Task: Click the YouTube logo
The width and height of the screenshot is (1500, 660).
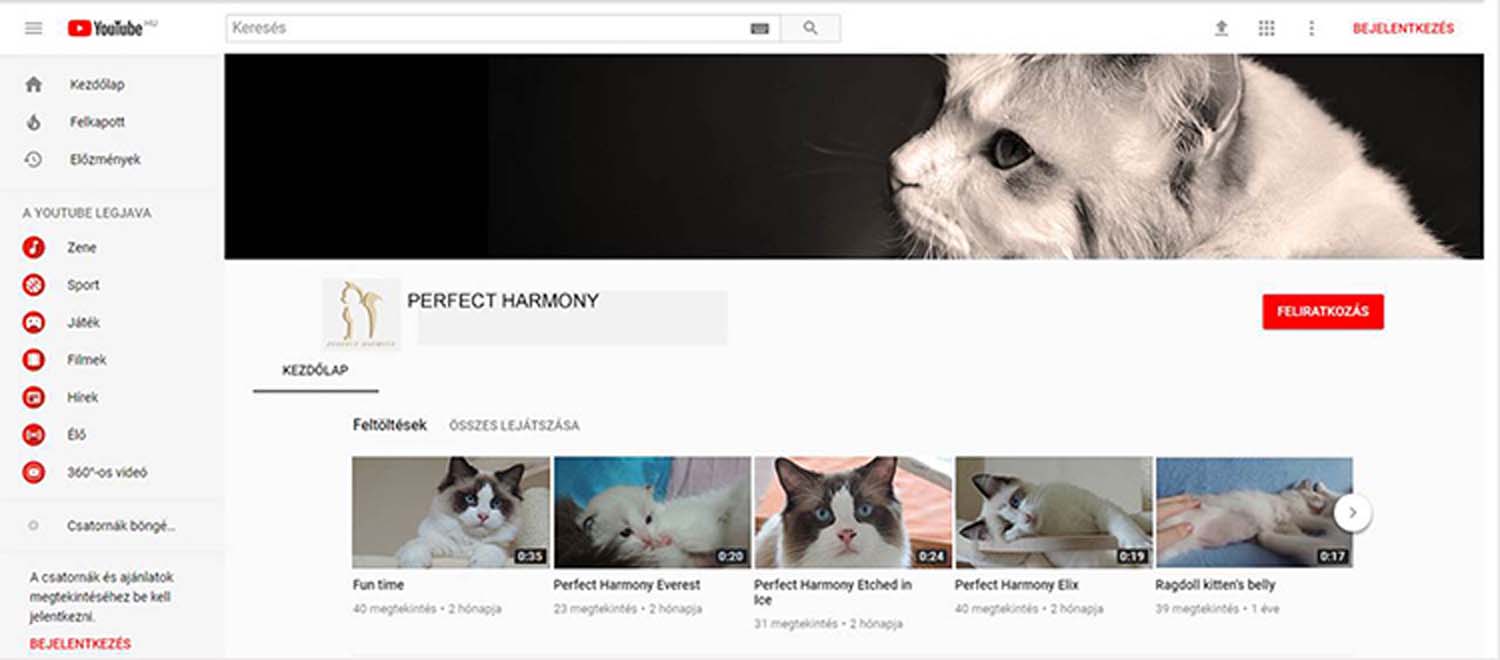Action: click(106, 28)
